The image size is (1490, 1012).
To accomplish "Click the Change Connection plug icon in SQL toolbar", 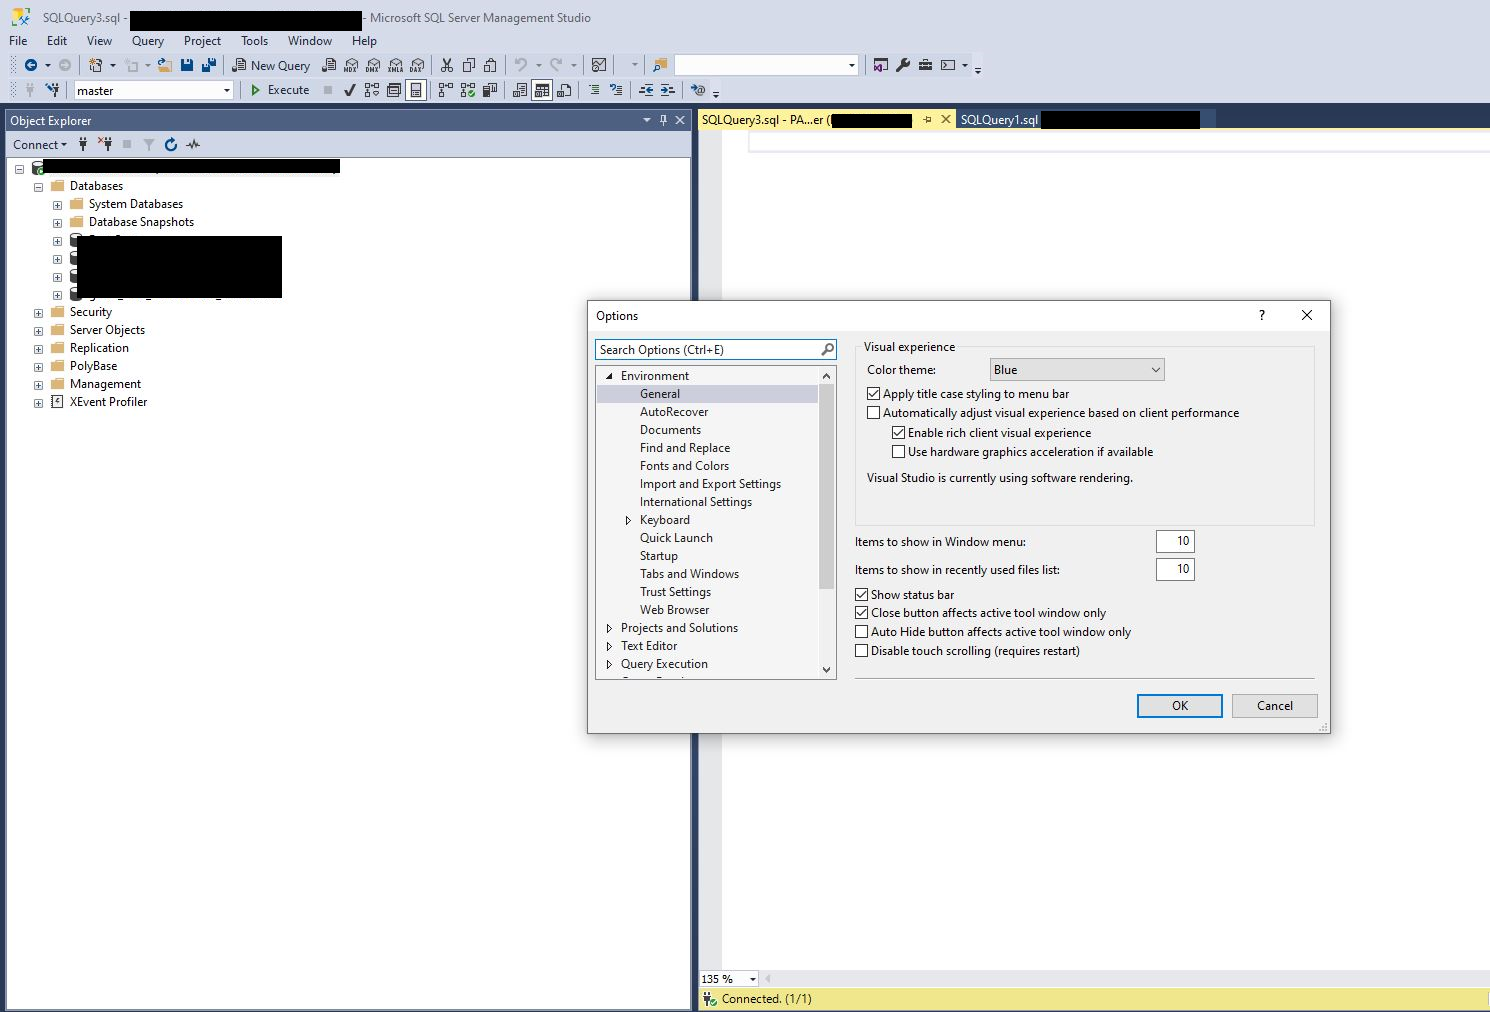I will (x=52, y=89).
